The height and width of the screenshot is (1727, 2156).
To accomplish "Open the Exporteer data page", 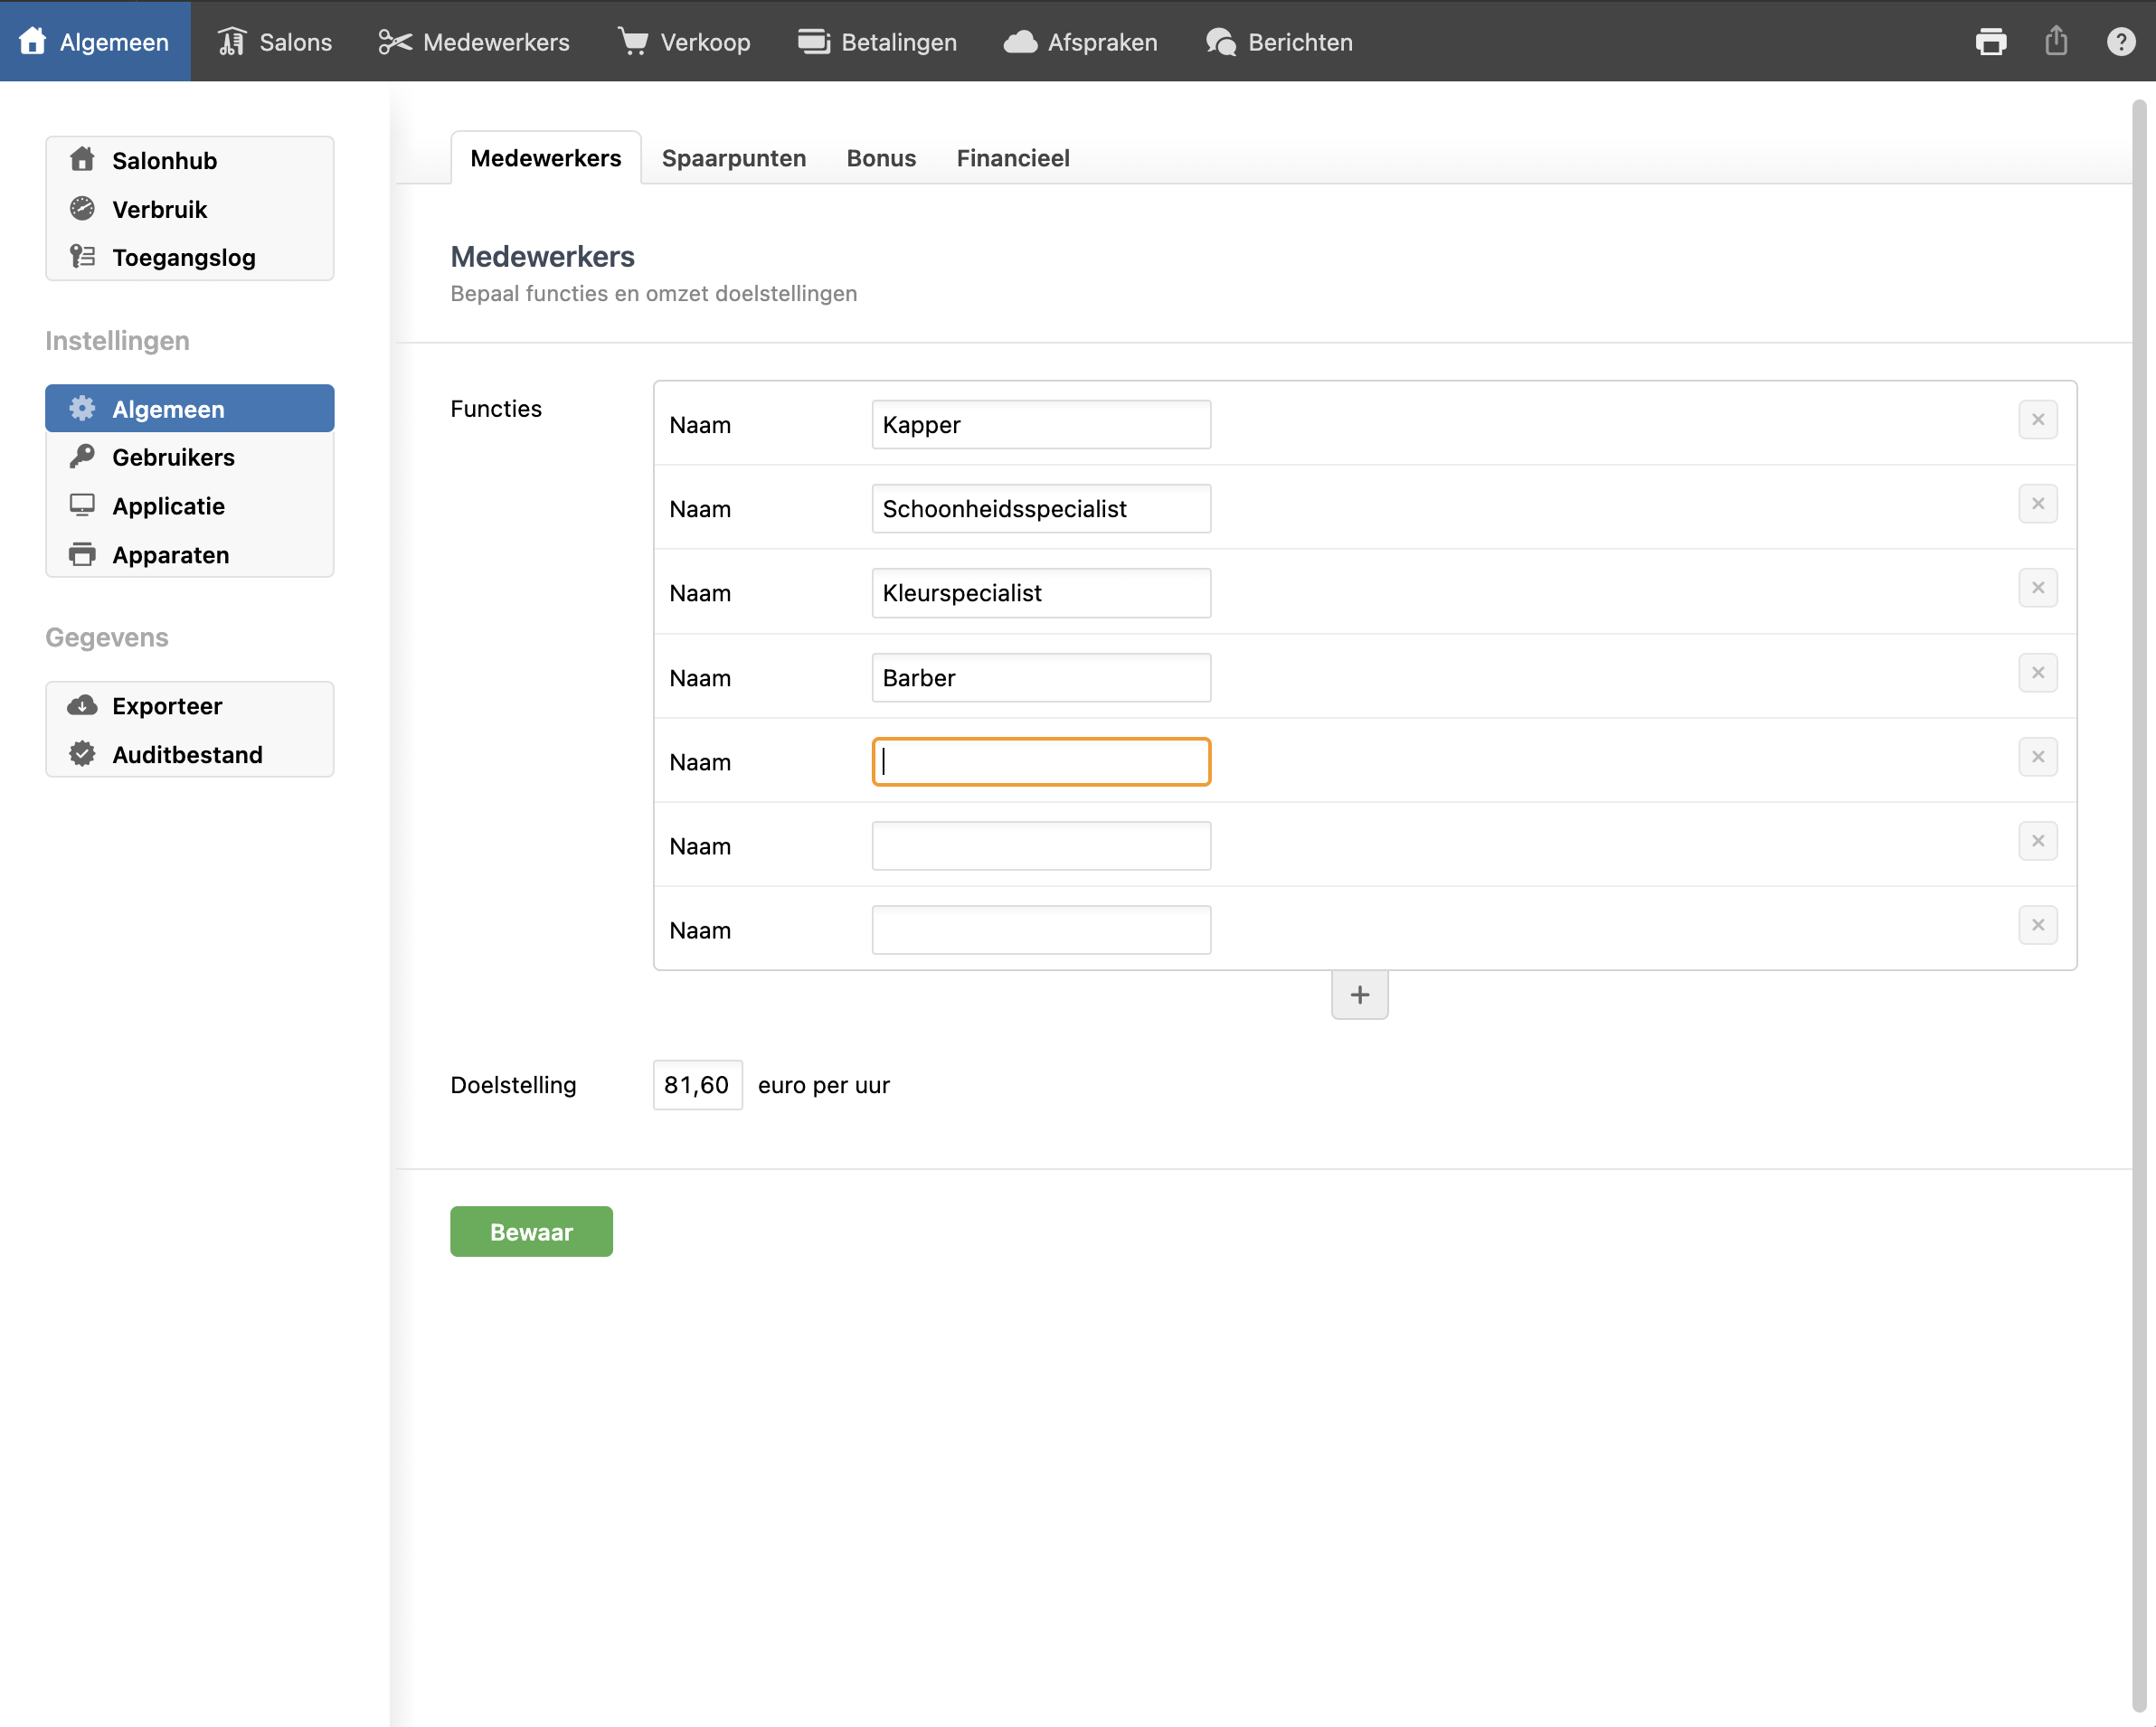I will (167, 706).
